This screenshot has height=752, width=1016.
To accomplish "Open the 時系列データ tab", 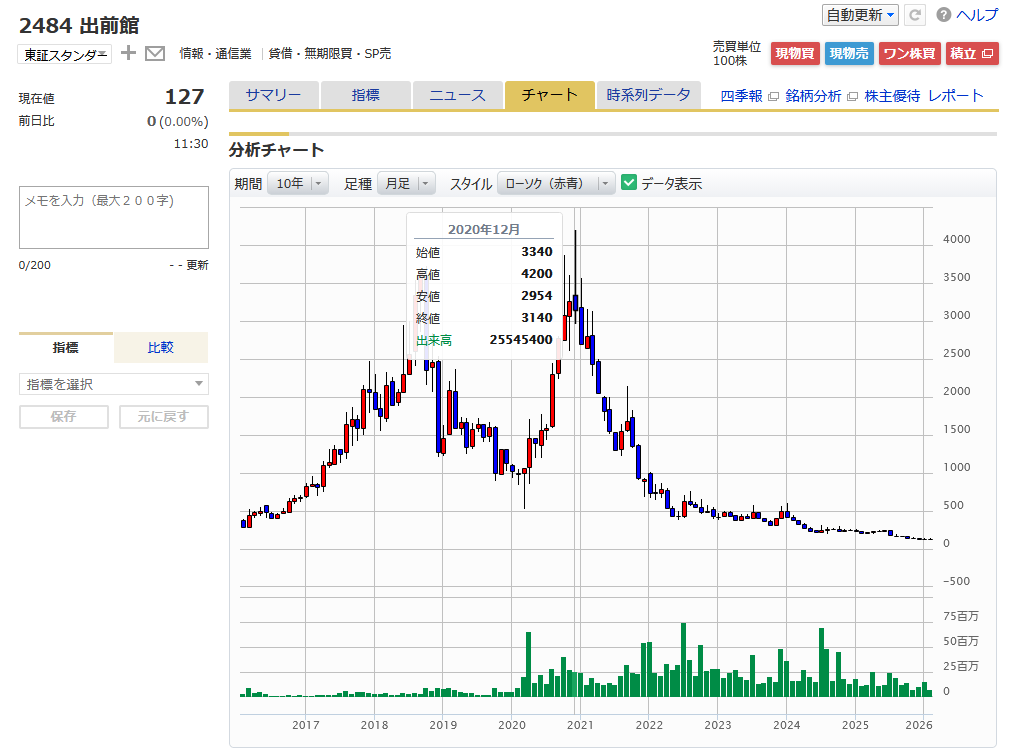I will [648, 95].
